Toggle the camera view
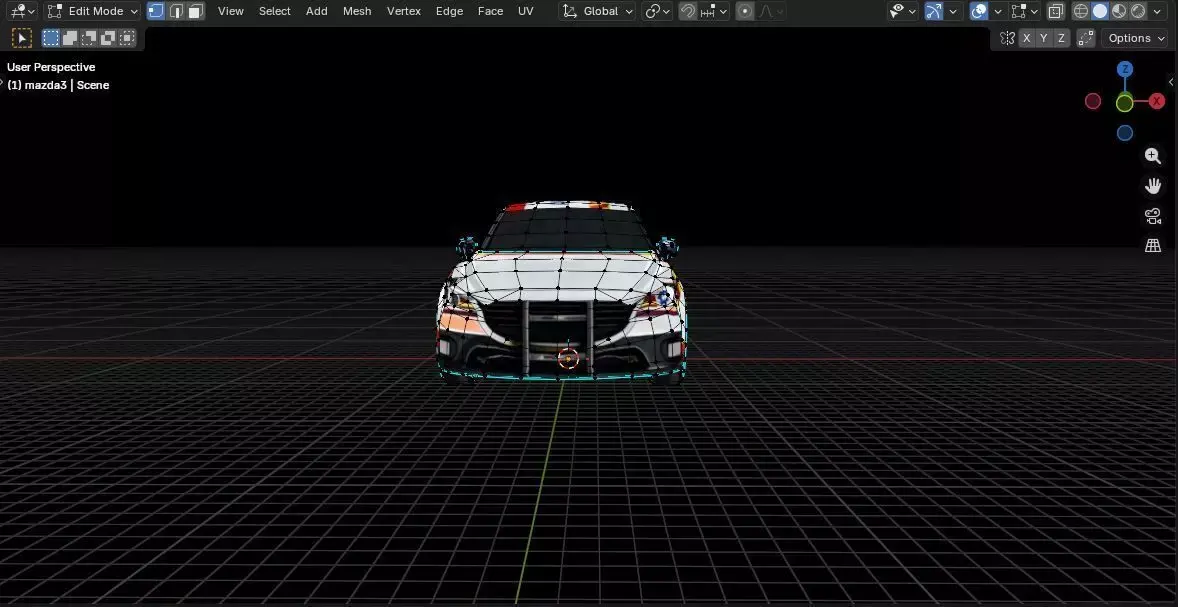1178x607 pixels. click(x=1152, y=216)
